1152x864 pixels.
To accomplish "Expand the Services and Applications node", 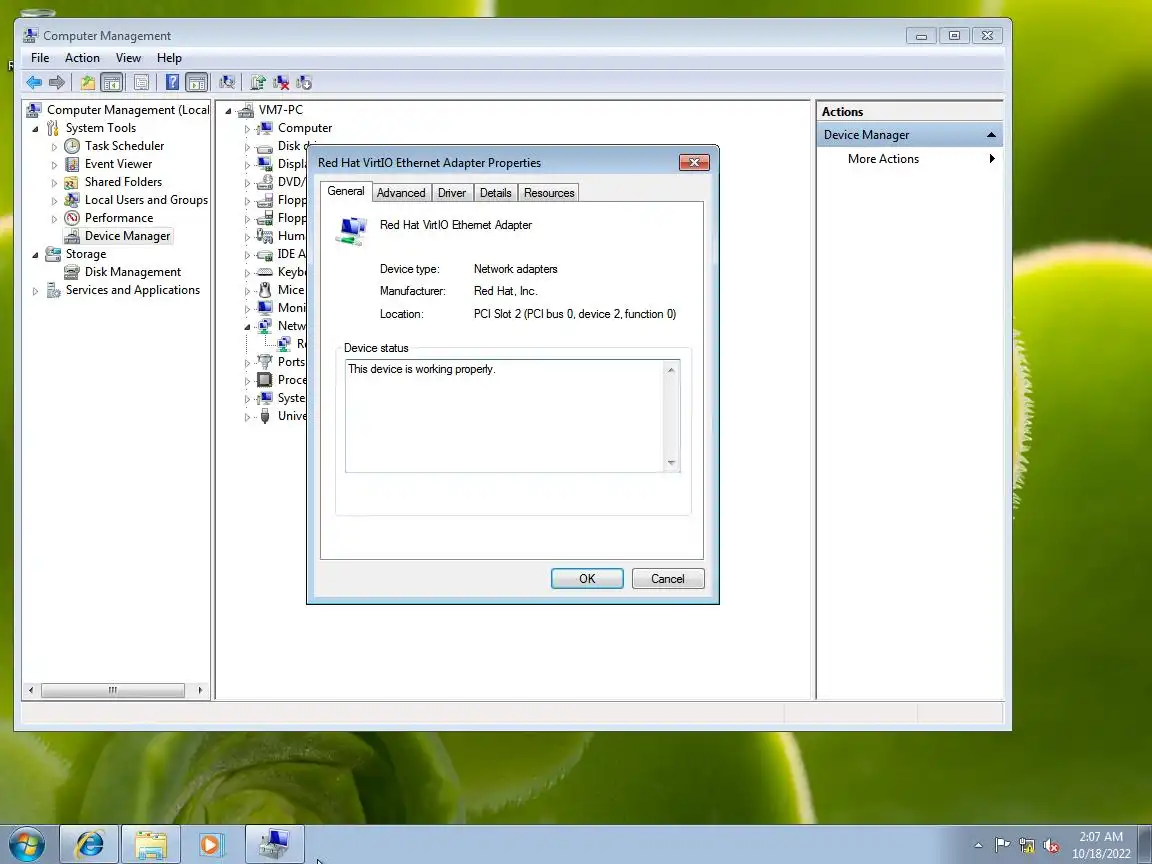I will [35, 291].
